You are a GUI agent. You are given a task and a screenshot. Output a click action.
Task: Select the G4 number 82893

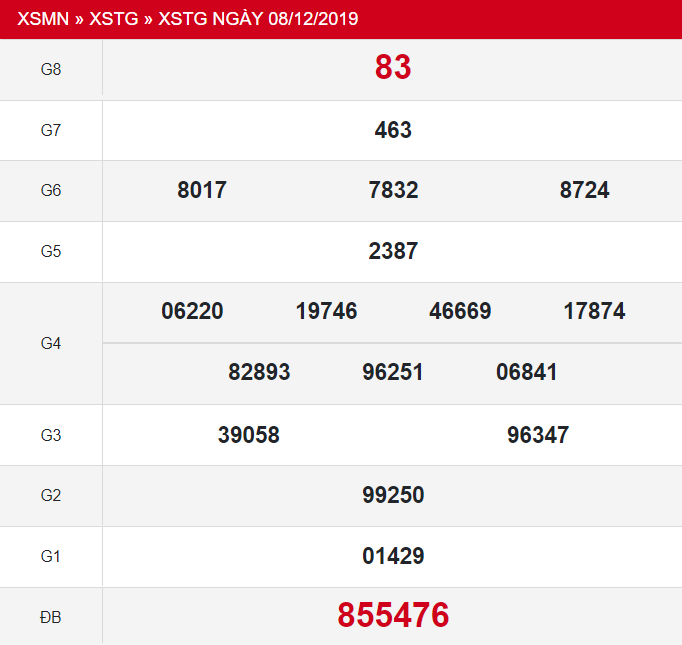coord(259,372)
